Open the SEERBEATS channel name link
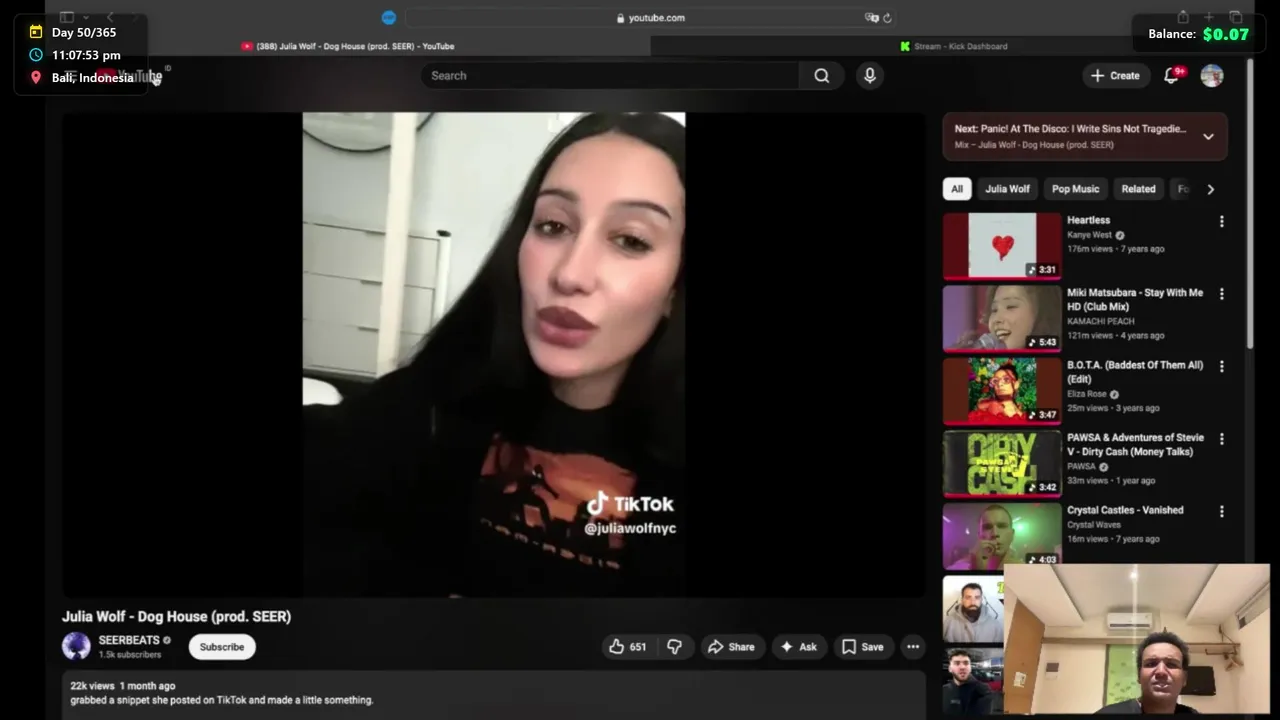 click(129, 640)
